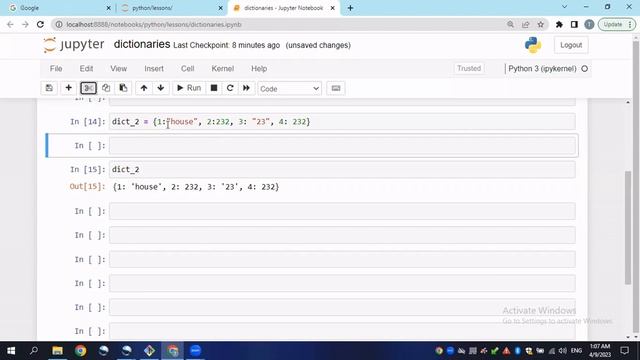This screenshot has height=360, width=640.
Task: Cut selected cells with the scissors icon
Action: point(88,88)
